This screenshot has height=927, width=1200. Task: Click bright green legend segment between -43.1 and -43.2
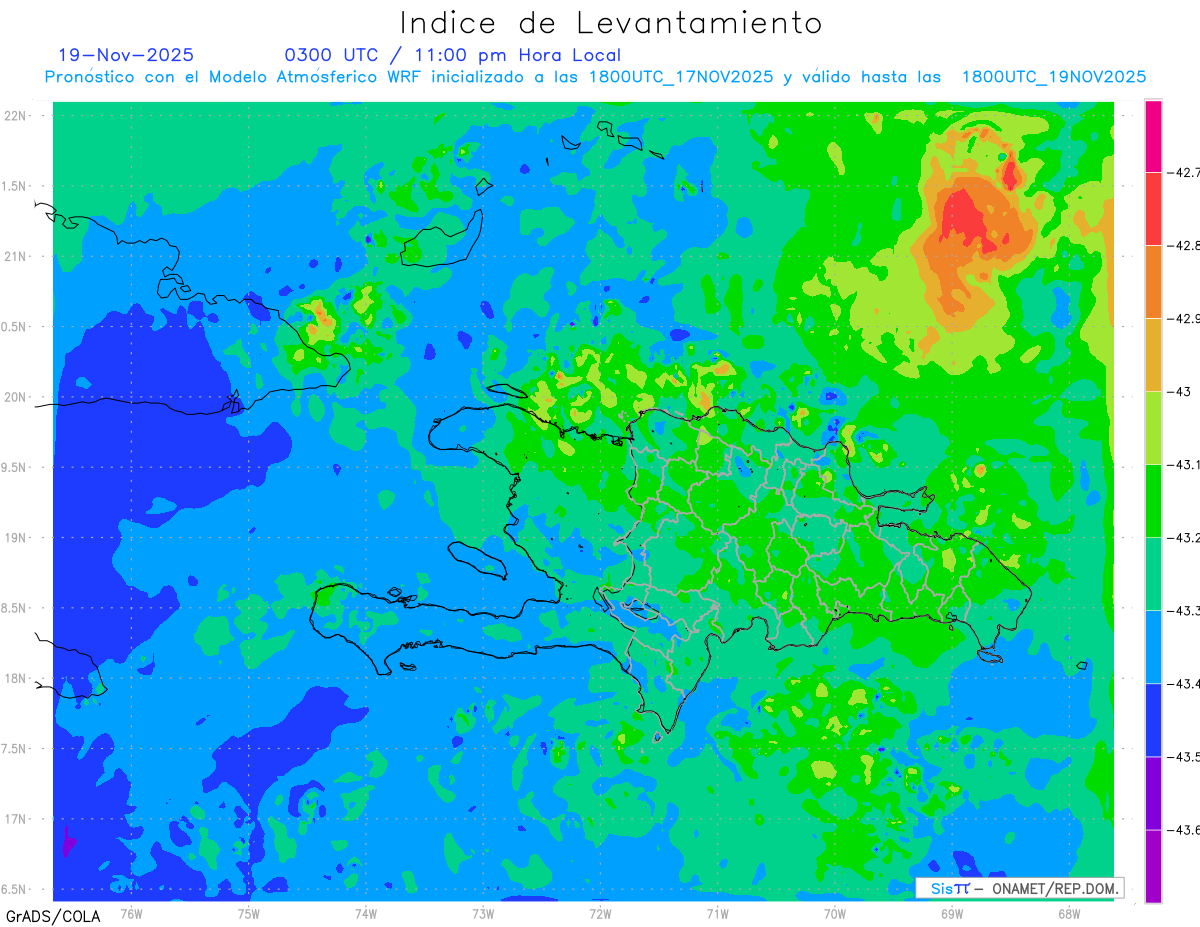[1153, 500]
